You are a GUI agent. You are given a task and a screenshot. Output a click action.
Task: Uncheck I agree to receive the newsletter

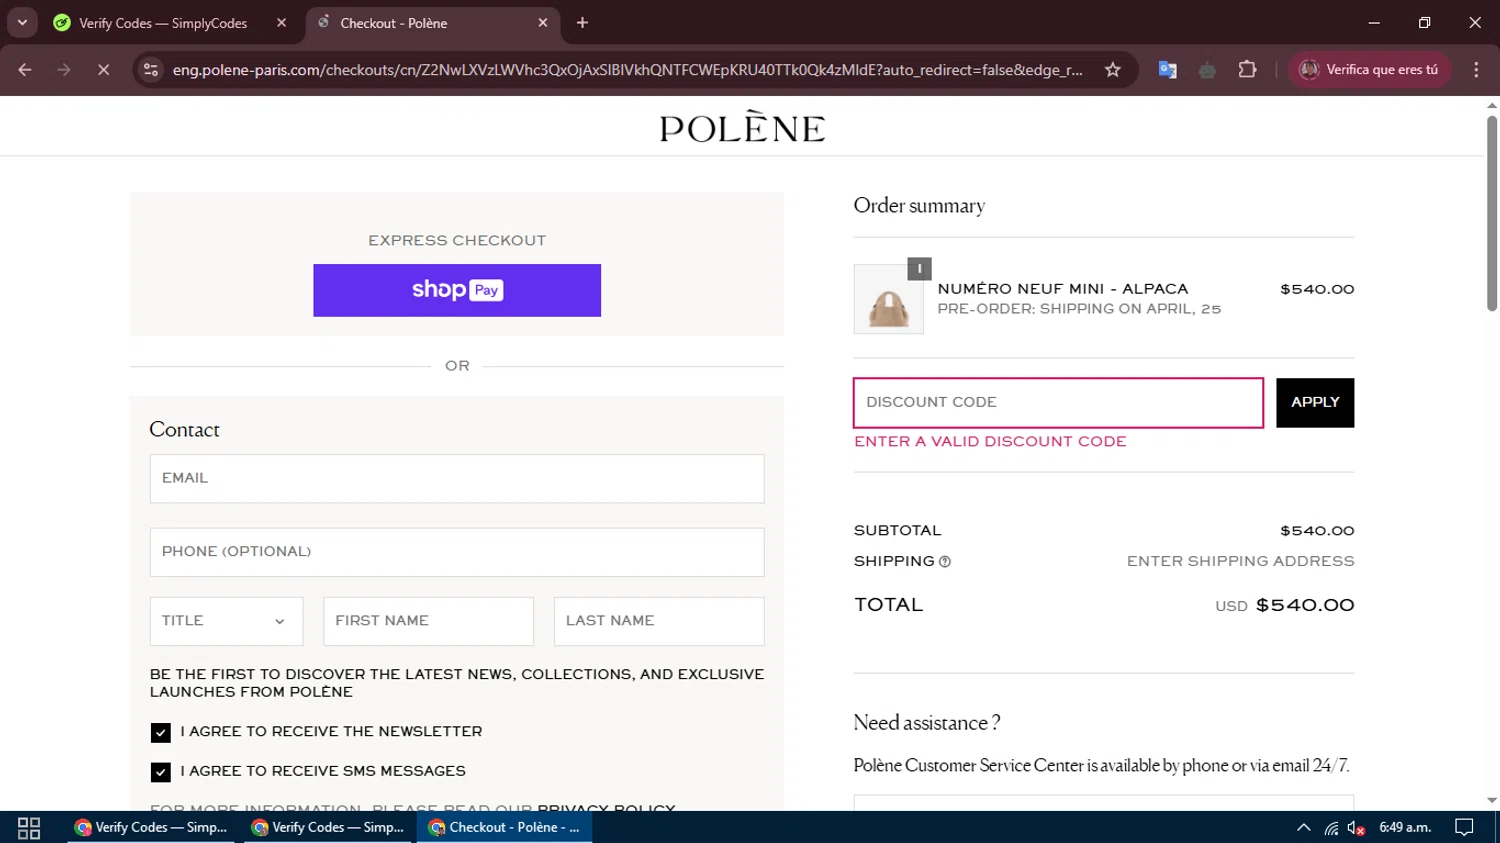(x=160, y=733)
